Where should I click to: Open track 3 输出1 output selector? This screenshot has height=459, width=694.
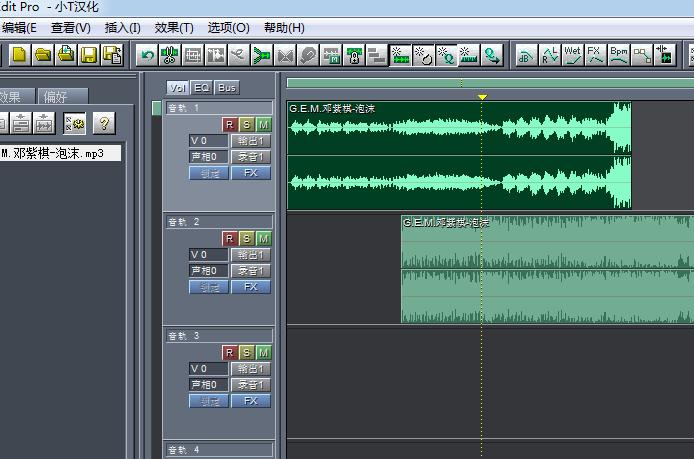[x=251, y=369]
